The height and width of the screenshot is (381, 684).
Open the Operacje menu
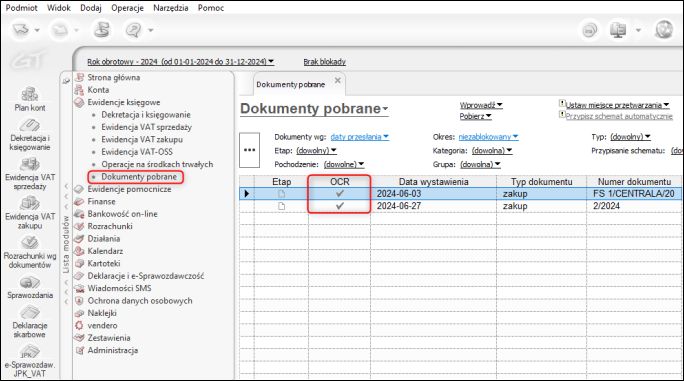click(x=127, y=8)
